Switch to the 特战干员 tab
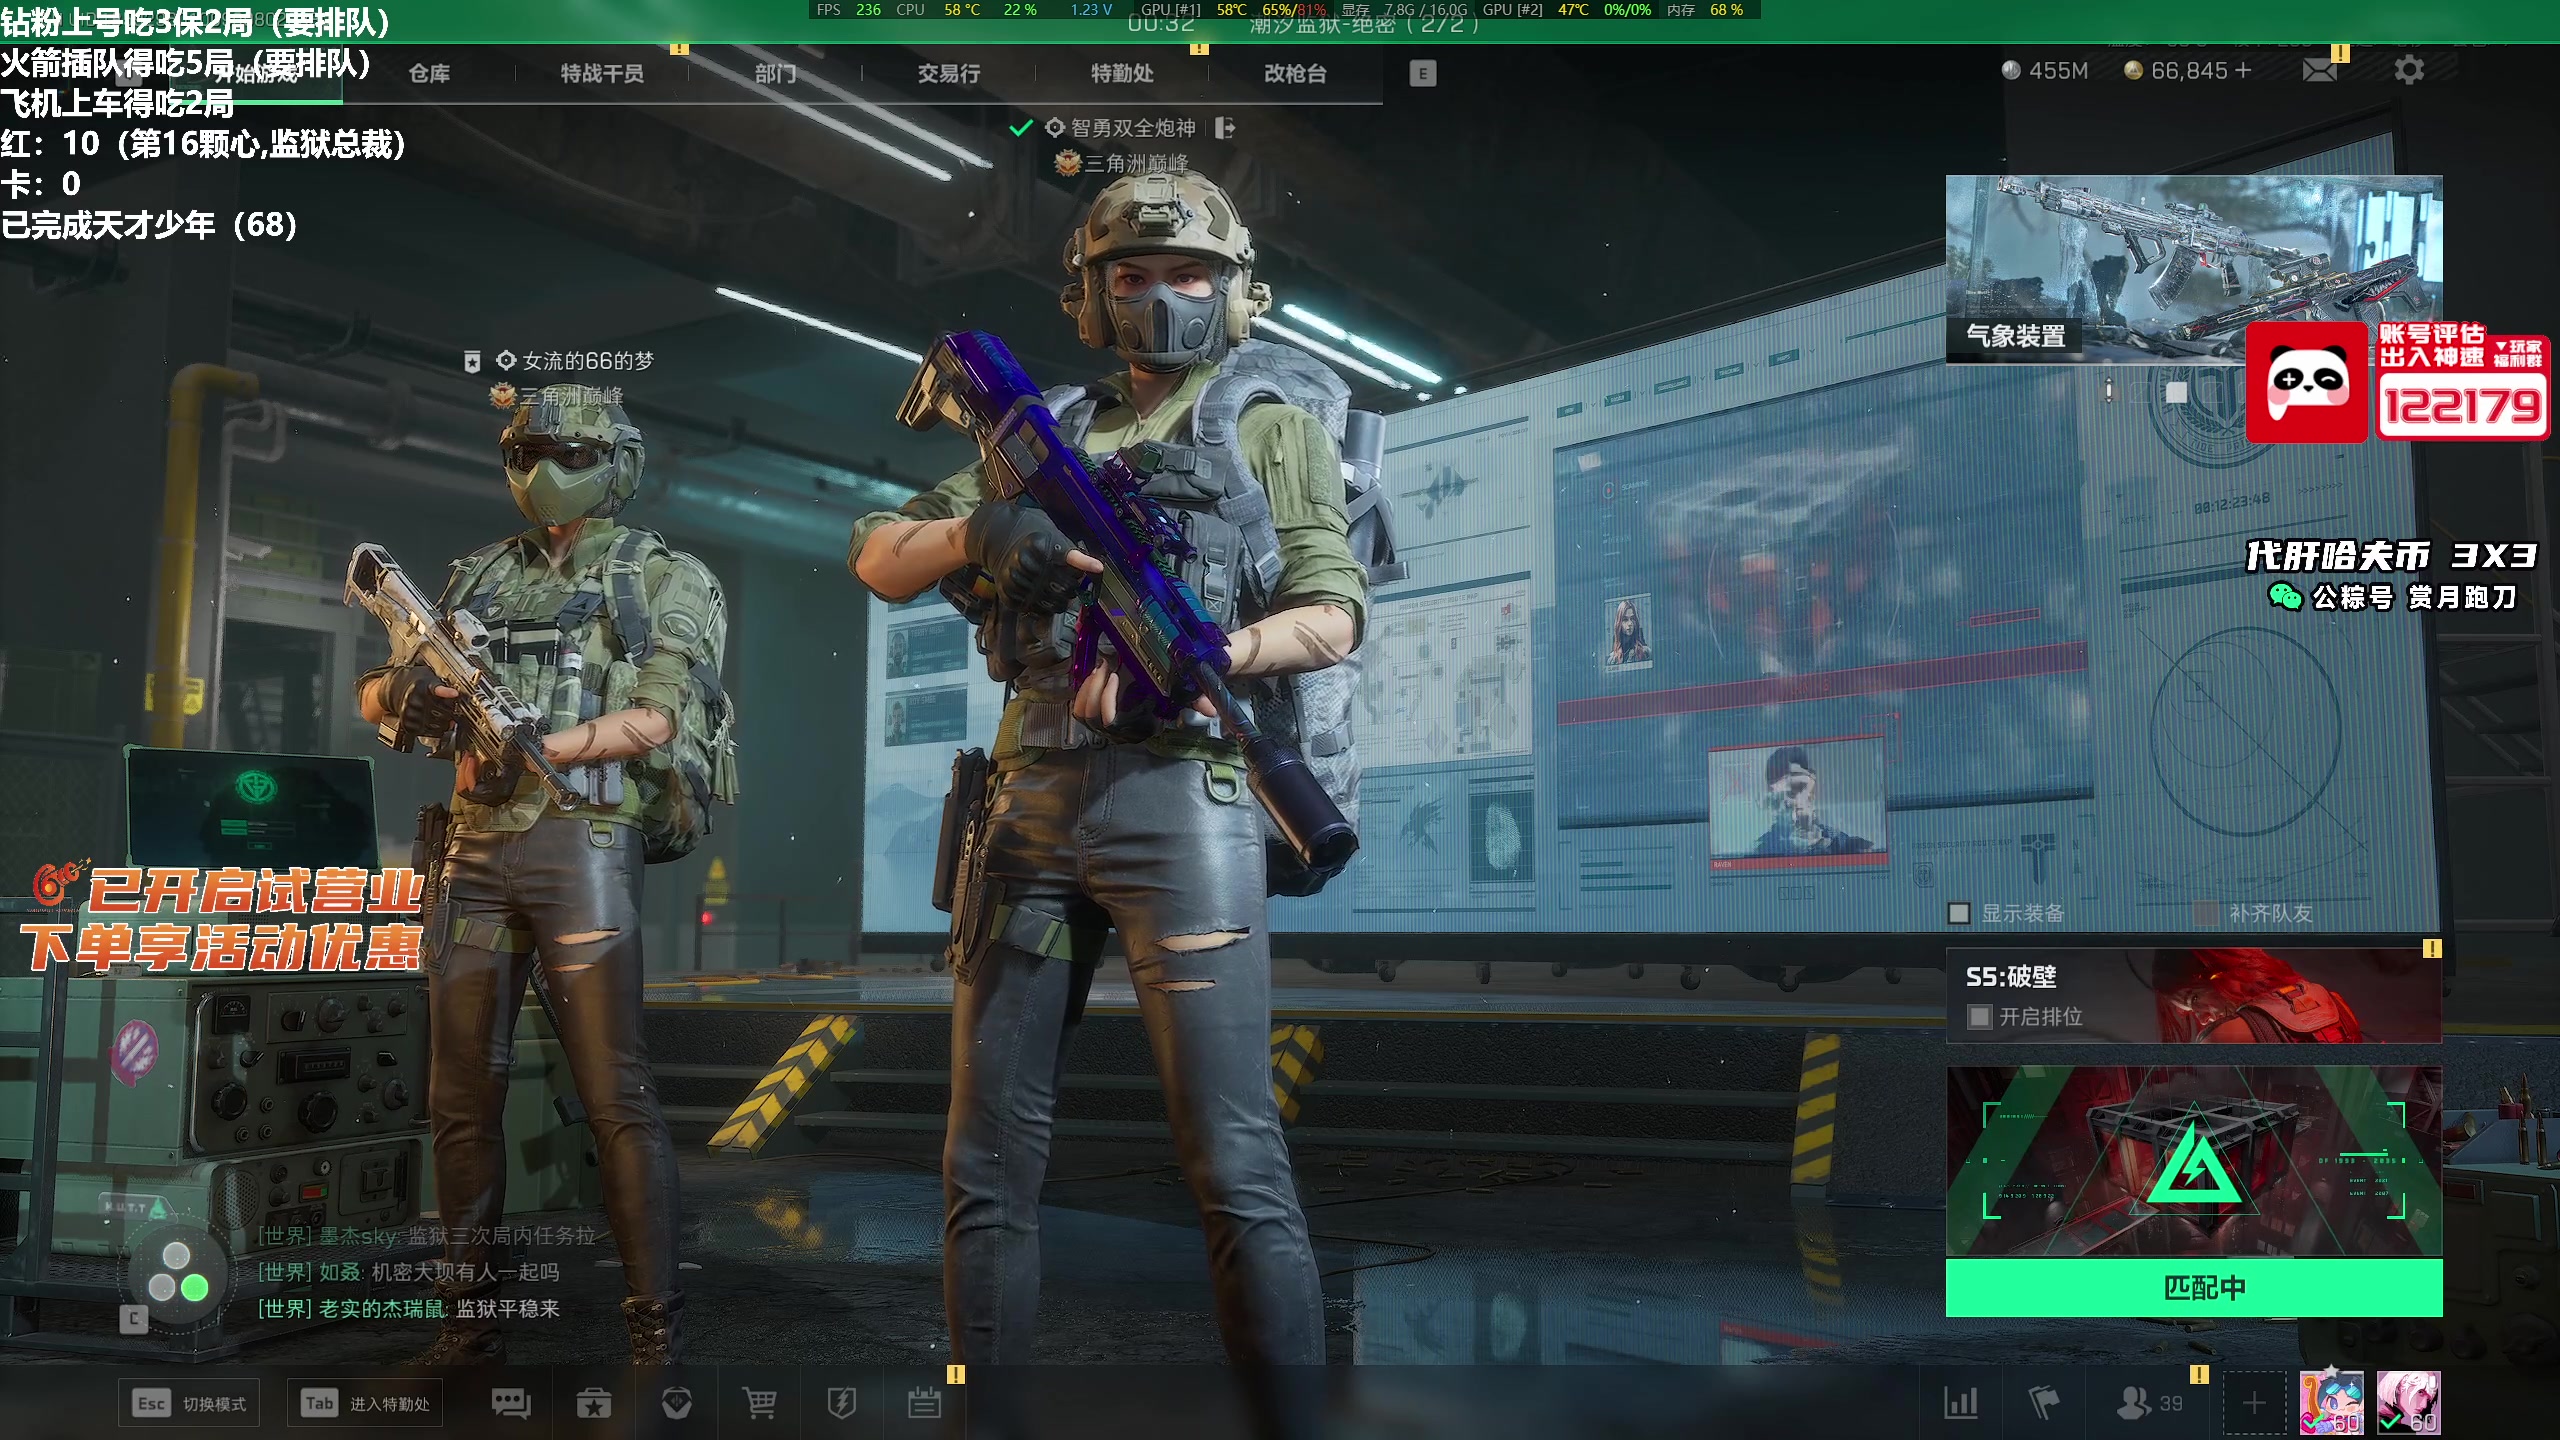2560x1440 pixels. tap(602, 73)
